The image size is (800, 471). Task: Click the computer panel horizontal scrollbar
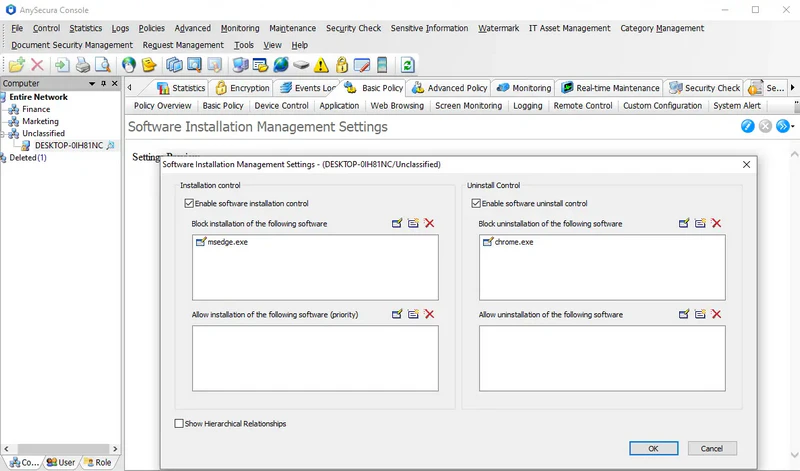pos(61,449)
